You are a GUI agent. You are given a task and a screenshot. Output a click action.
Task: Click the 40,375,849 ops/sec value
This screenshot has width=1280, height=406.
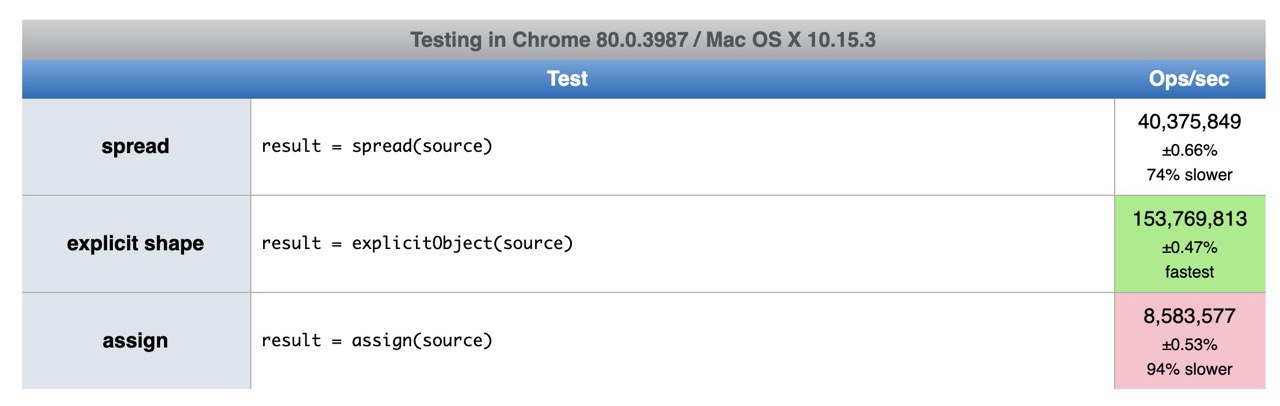(x=1189, y=122)
